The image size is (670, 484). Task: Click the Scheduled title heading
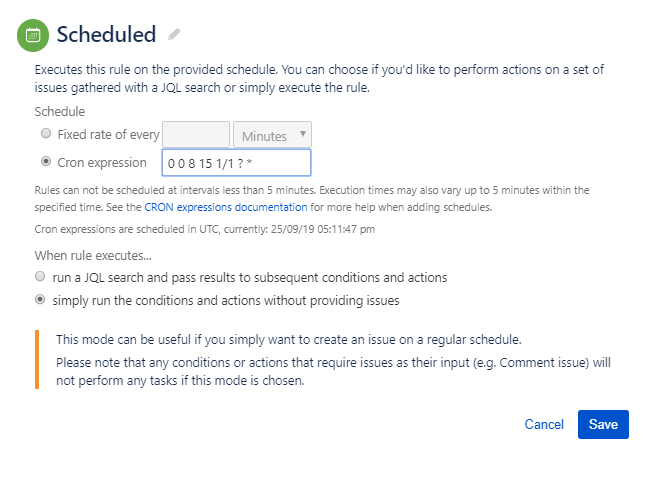point(106,35)
